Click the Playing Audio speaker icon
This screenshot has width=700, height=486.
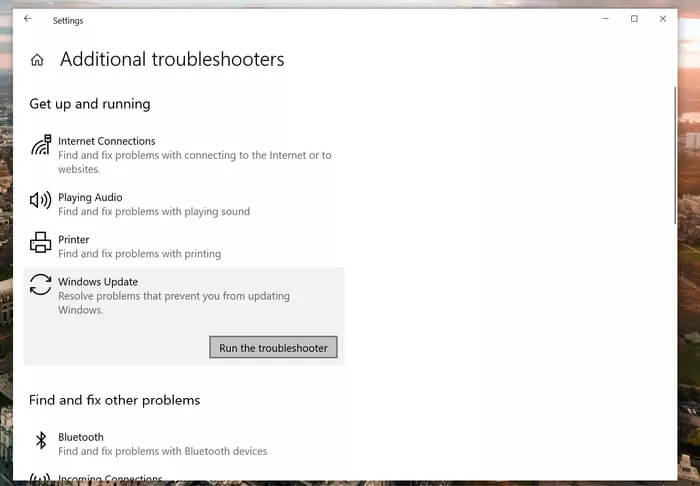40,200
